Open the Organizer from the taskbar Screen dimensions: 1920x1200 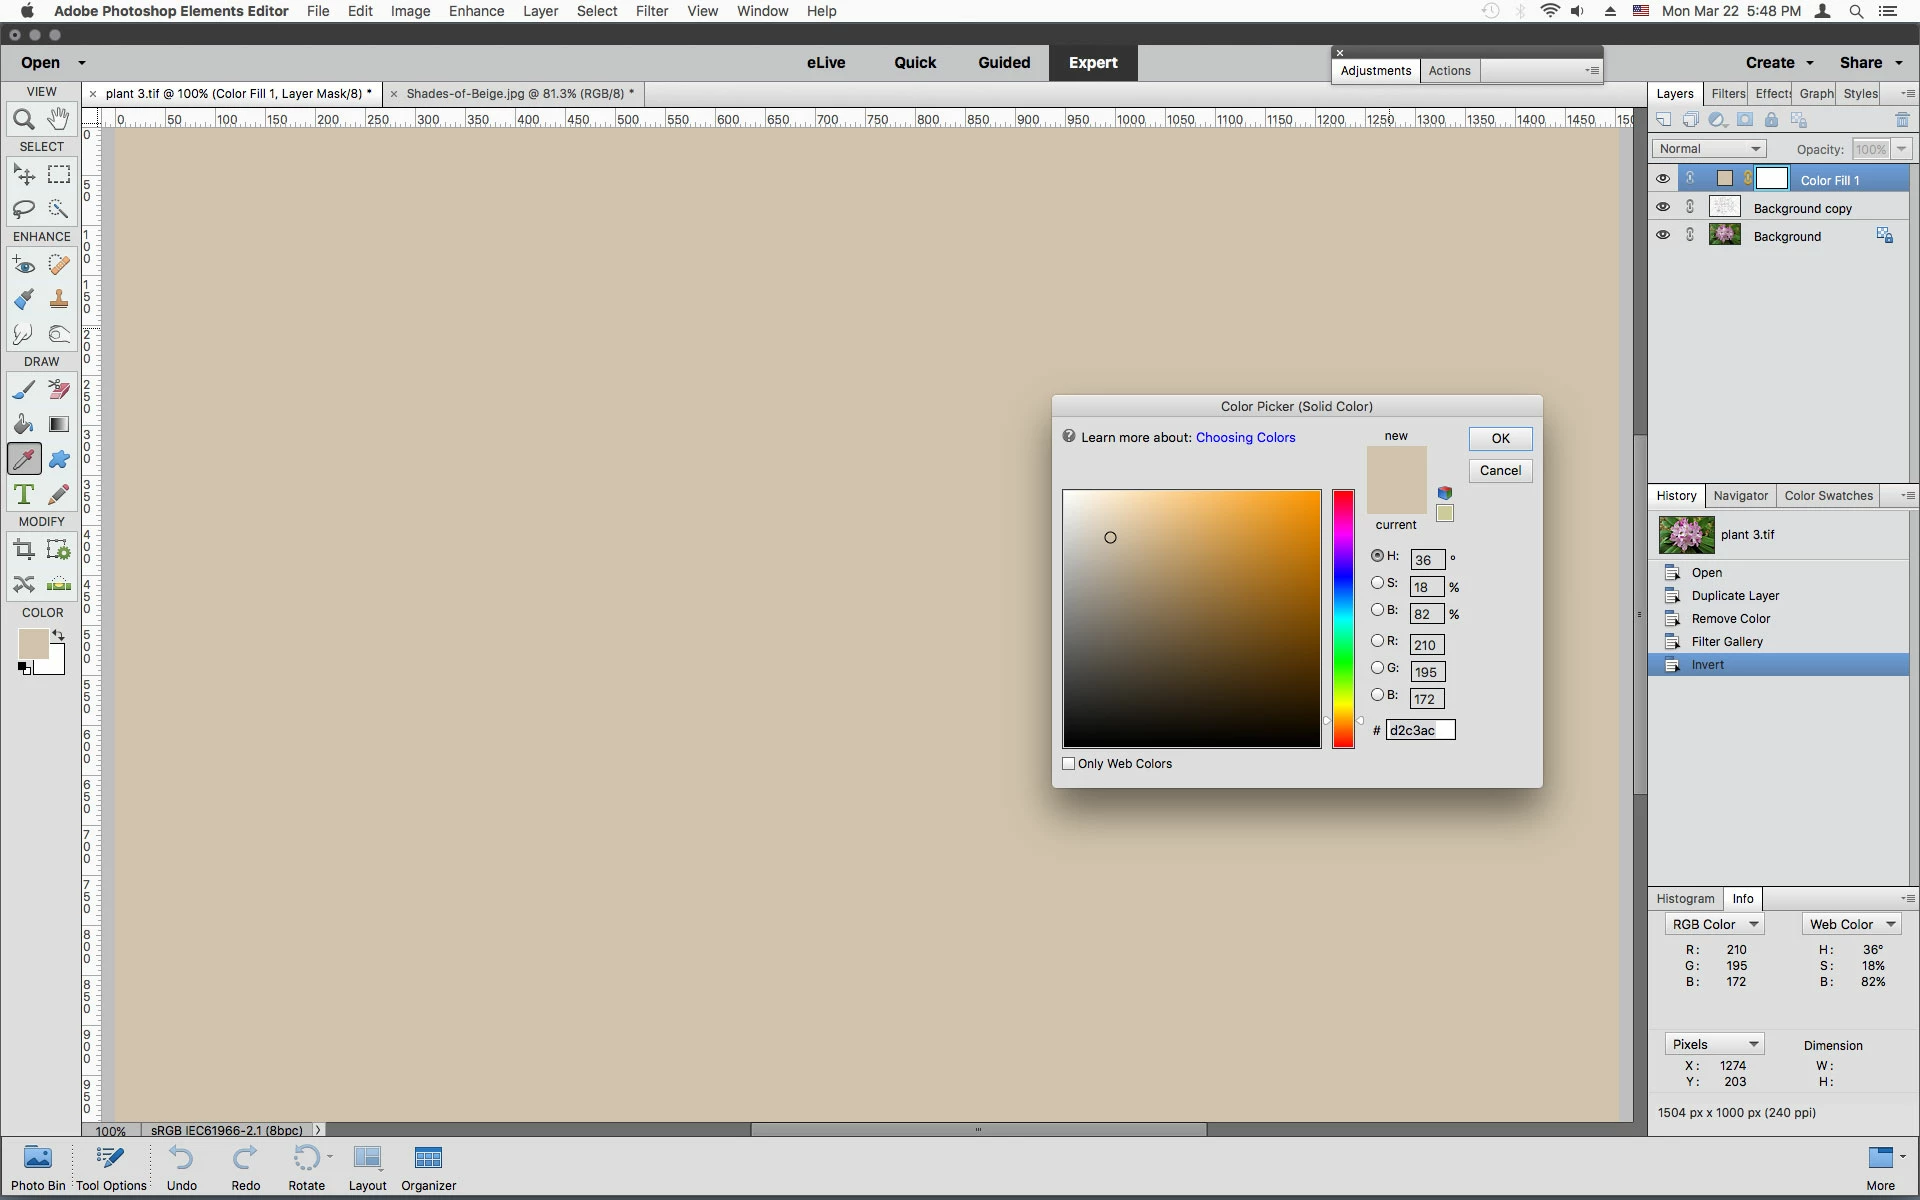pyautogui.click(x=428, y=1167)
